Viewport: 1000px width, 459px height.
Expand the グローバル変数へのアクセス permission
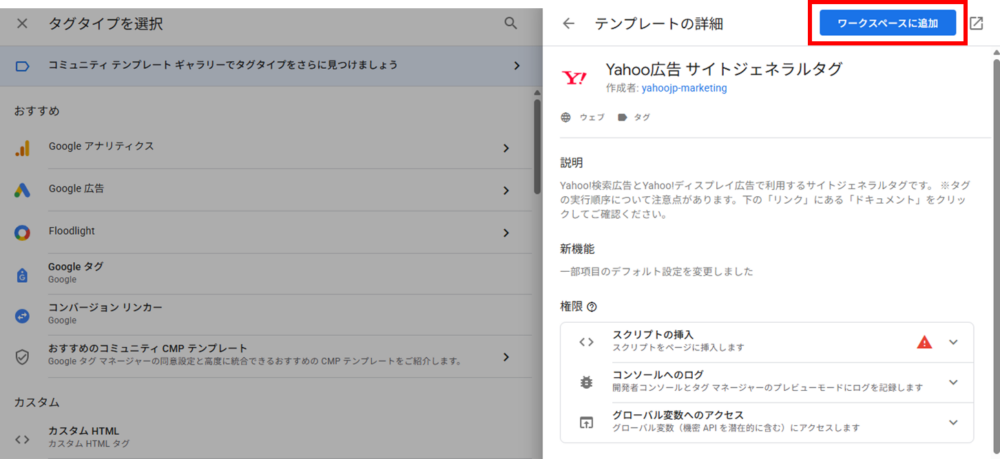coord(953,421)
